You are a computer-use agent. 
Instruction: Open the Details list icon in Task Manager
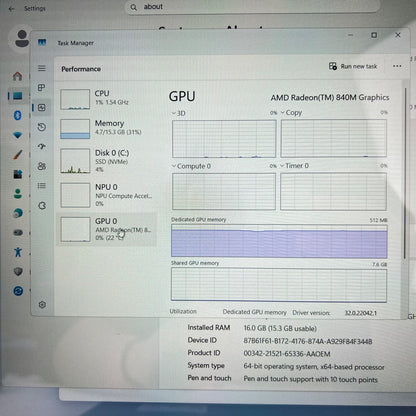point(42,186)
